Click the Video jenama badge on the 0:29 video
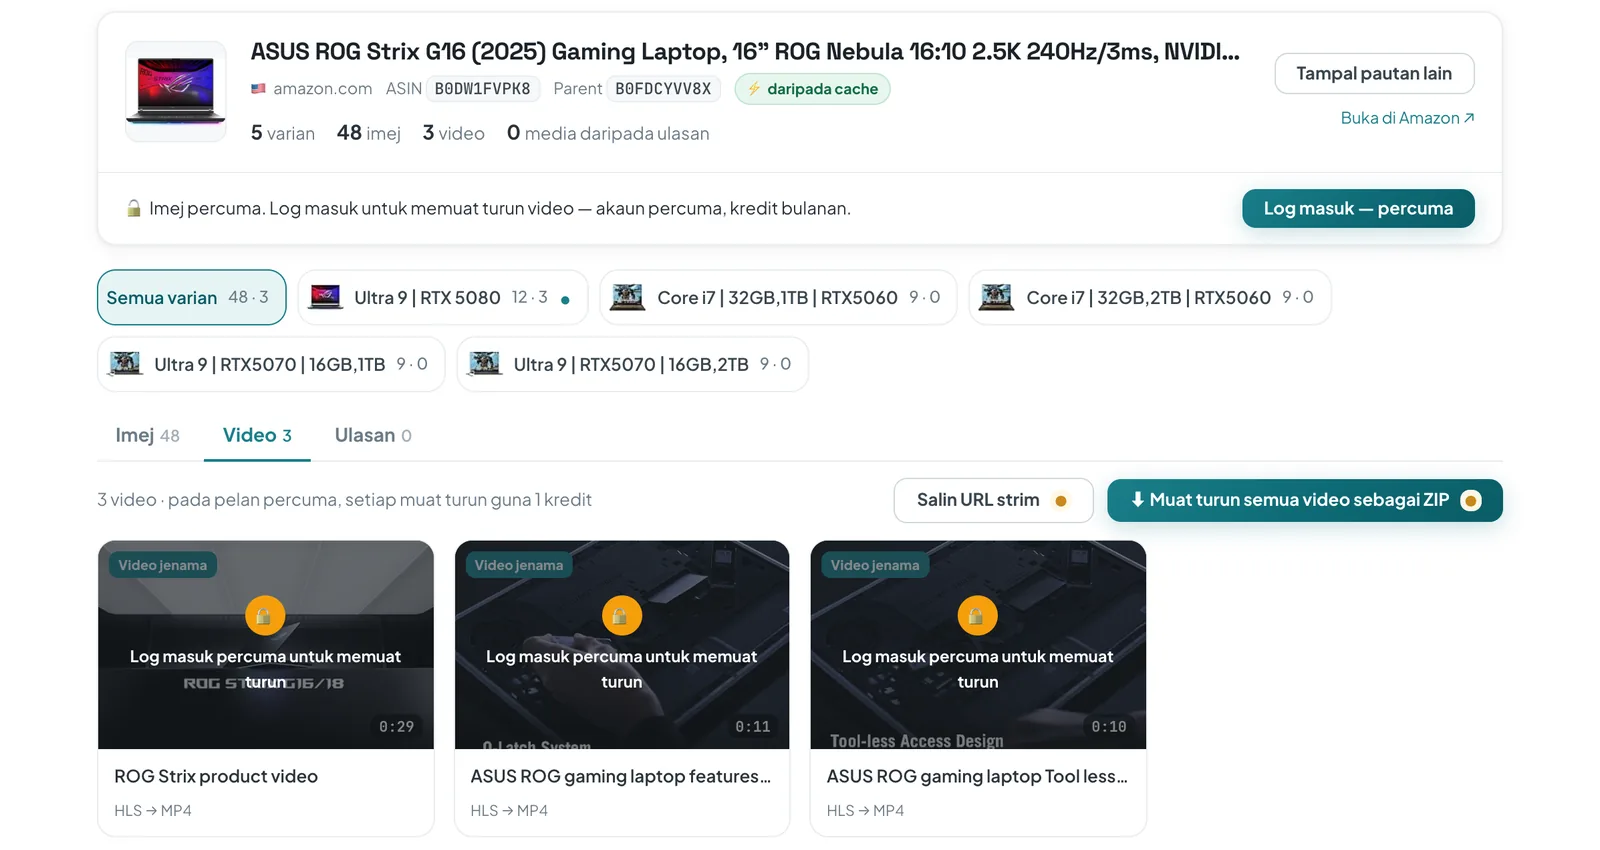The width and height of the screenshot is (1600, 850). tap(163, 565)
